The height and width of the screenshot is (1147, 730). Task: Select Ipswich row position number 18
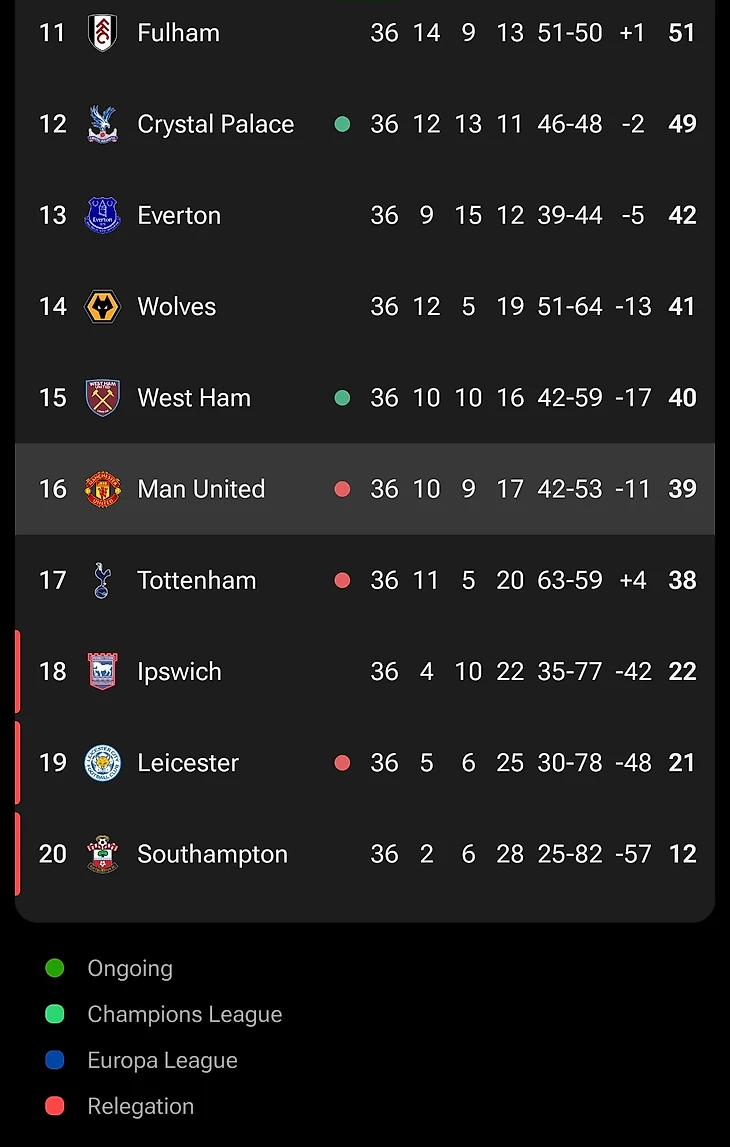coord(53,672)
